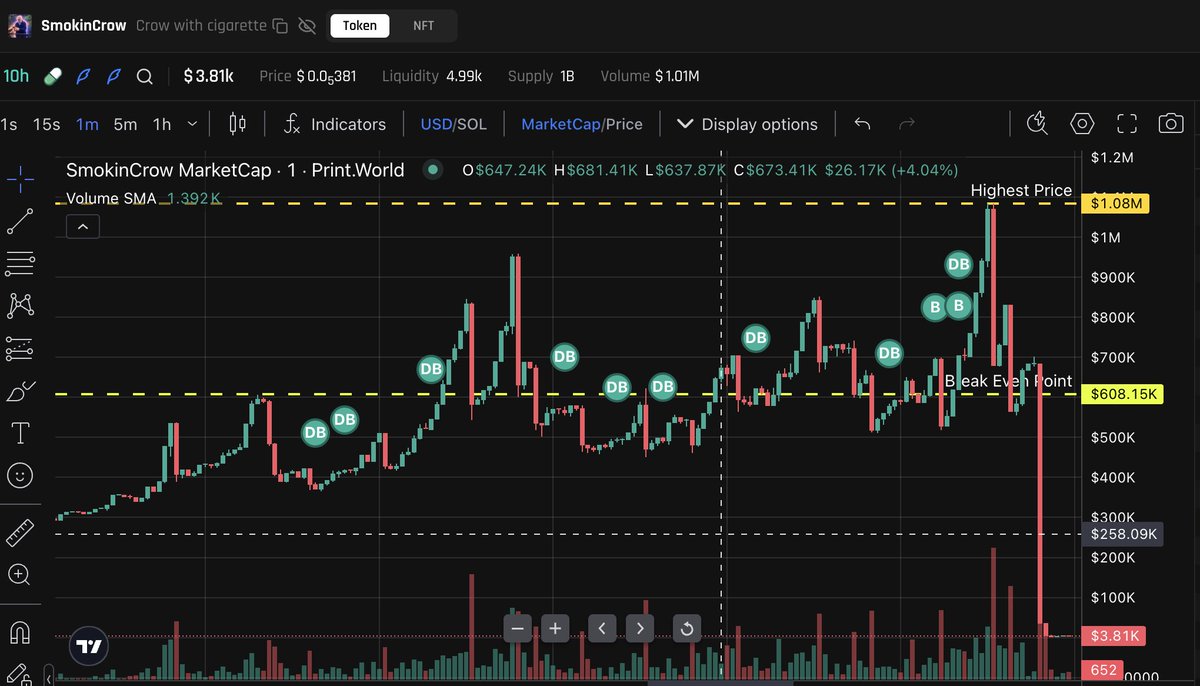Screen dimensions: 1200x686
Task: Click the lightning quick-trade icon
Action: click(x=1037, y=123)
